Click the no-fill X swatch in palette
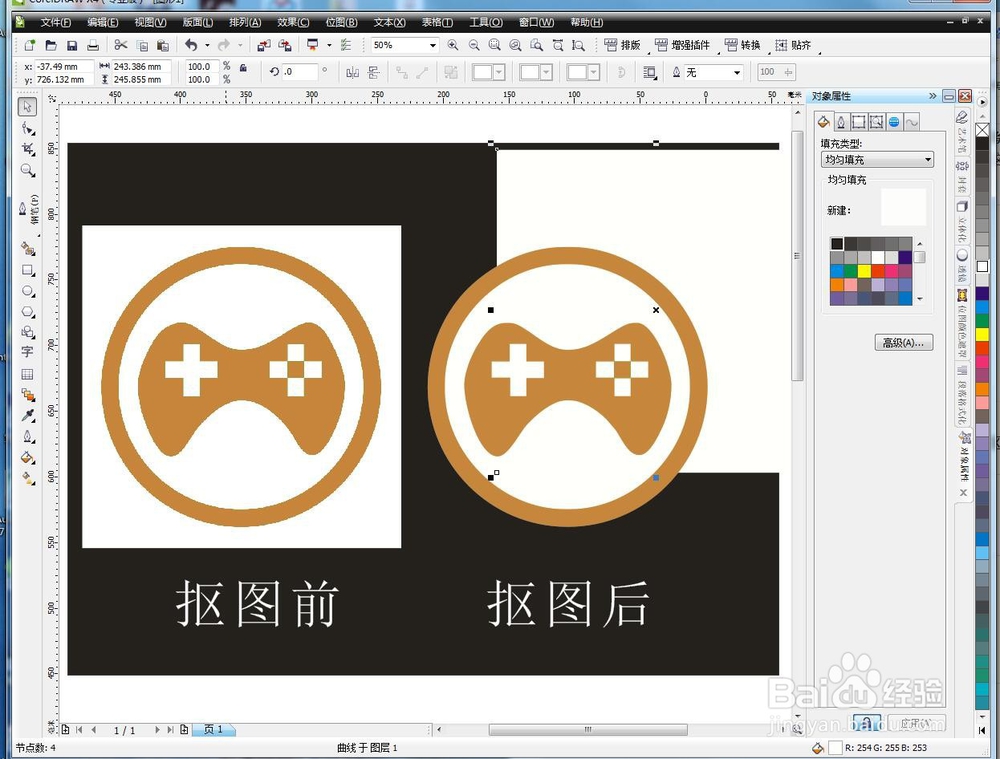The width and height of the screenshot is (1000, 759). pos(982,130)
